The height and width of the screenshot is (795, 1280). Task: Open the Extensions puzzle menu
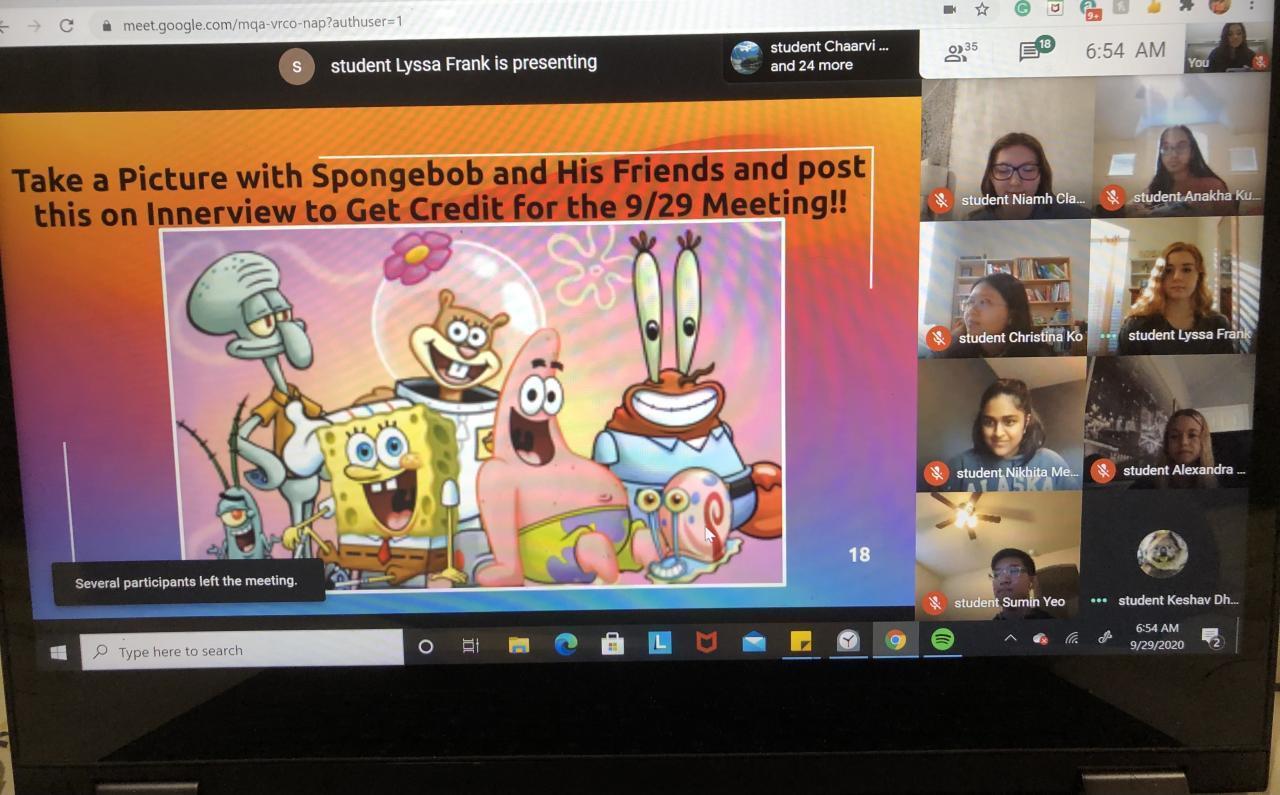(1187, 7)
